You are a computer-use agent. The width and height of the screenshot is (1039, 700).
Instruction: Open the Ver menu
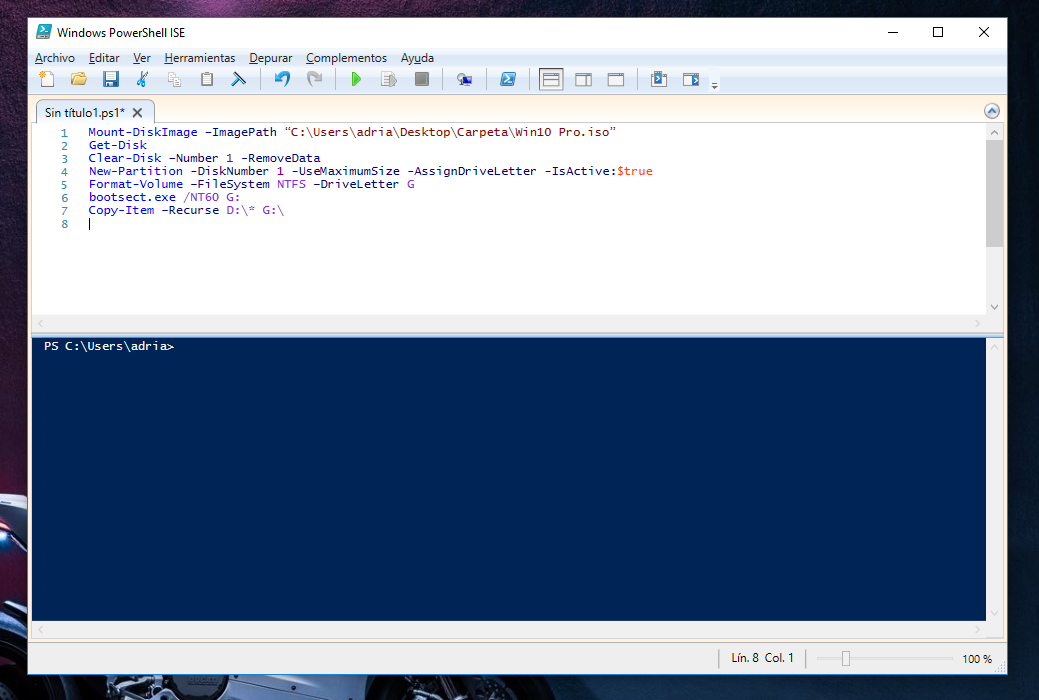coord(142,58)
